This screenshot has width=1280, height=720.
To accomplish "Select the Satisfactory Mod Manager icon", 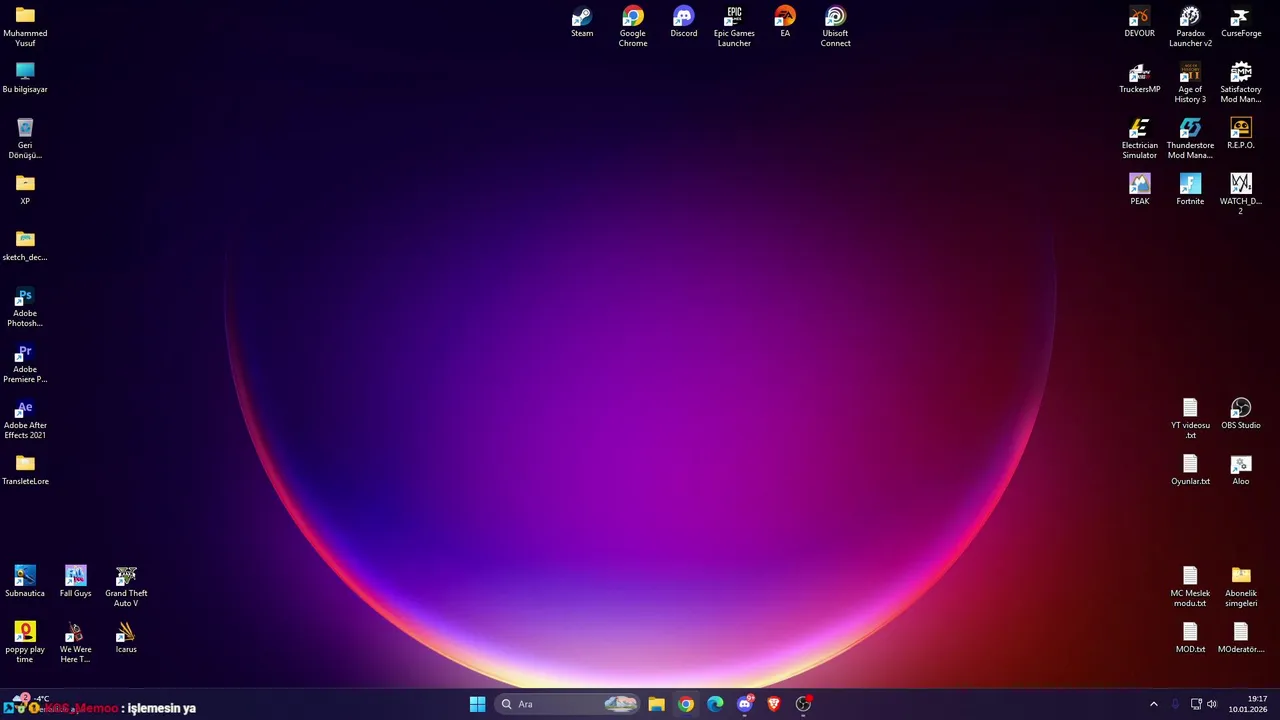I will 1241,83.
